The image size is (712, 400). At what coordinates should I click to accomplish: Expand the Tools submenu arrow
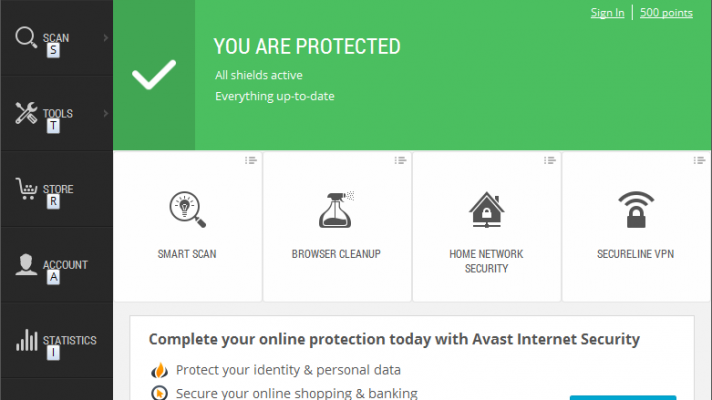[106, 114]
